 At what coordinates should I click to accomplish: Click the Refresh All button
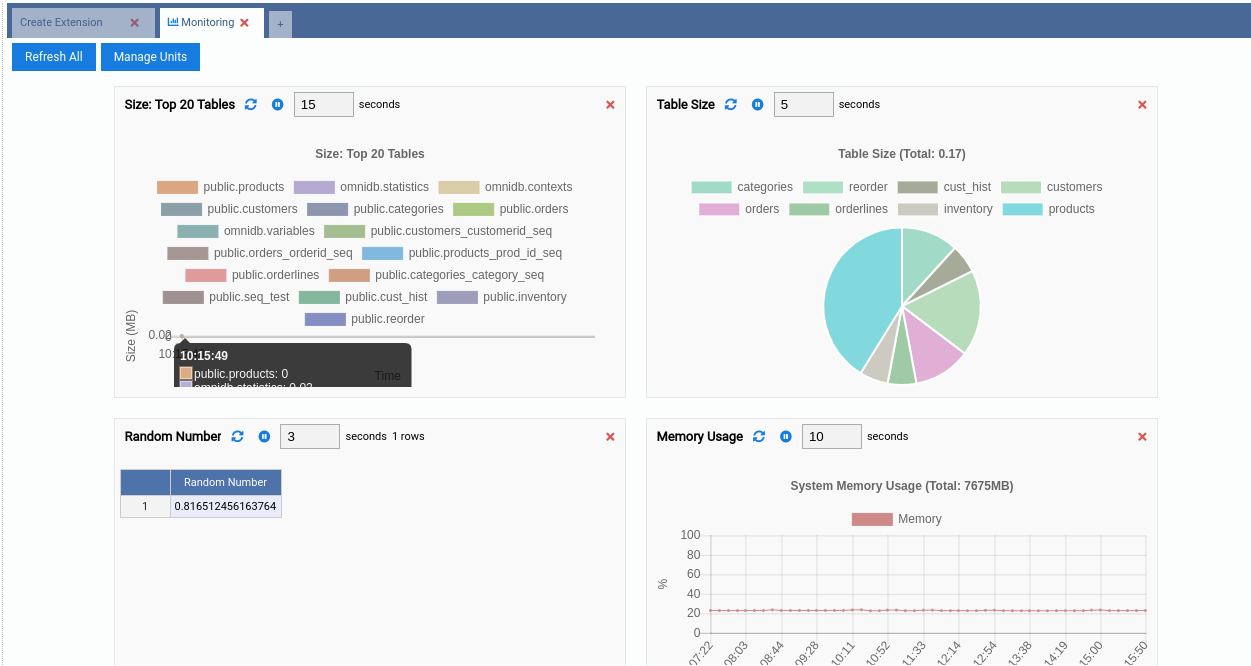[54, 57]
